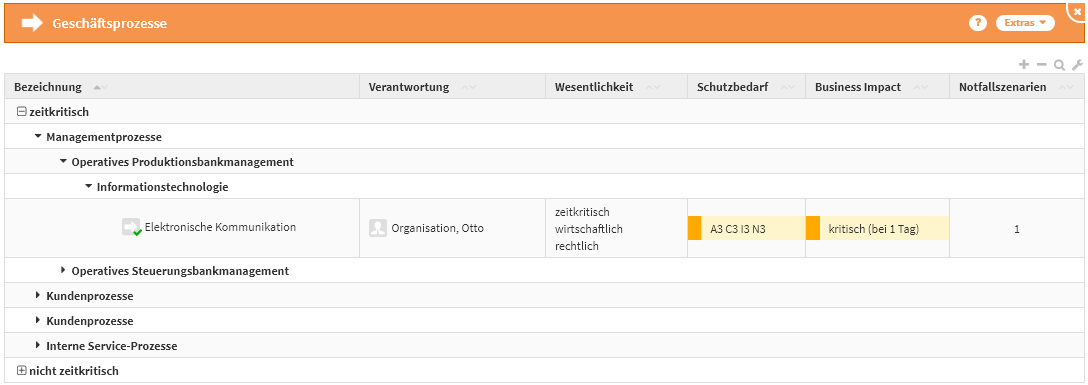Open the help question mark icon
This screenshot has width=1088, height=385.
click(978, 23)
